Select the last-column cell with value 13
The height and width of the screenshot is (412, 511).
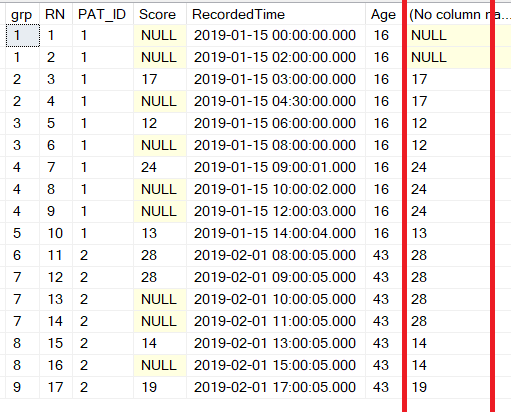click(448, 233)
